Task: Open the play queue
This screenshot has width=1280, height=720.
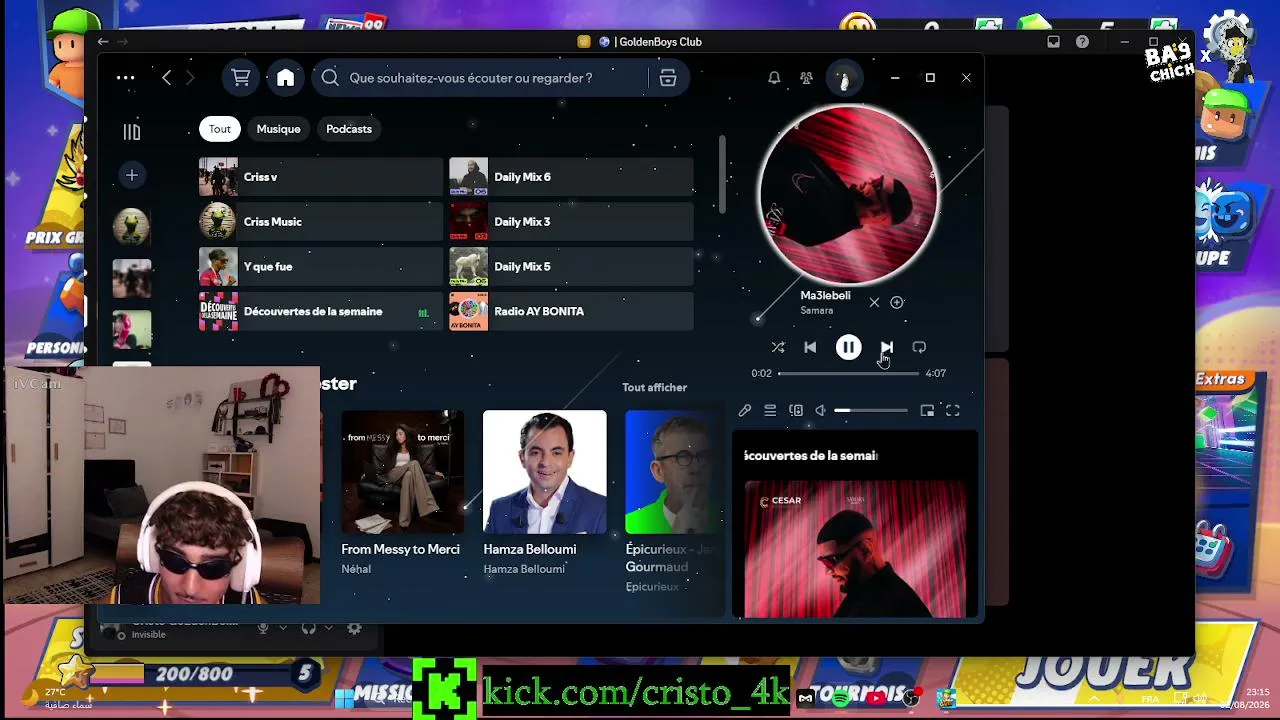Action: (770, 410)
